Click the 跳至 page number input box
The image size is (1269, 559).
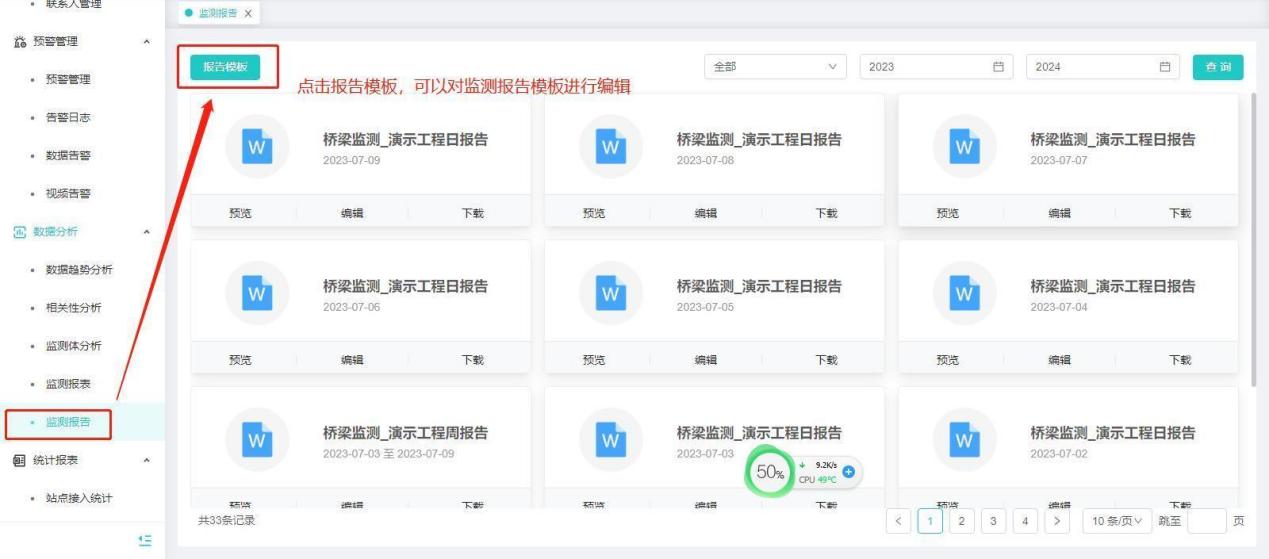(1206, 521)
